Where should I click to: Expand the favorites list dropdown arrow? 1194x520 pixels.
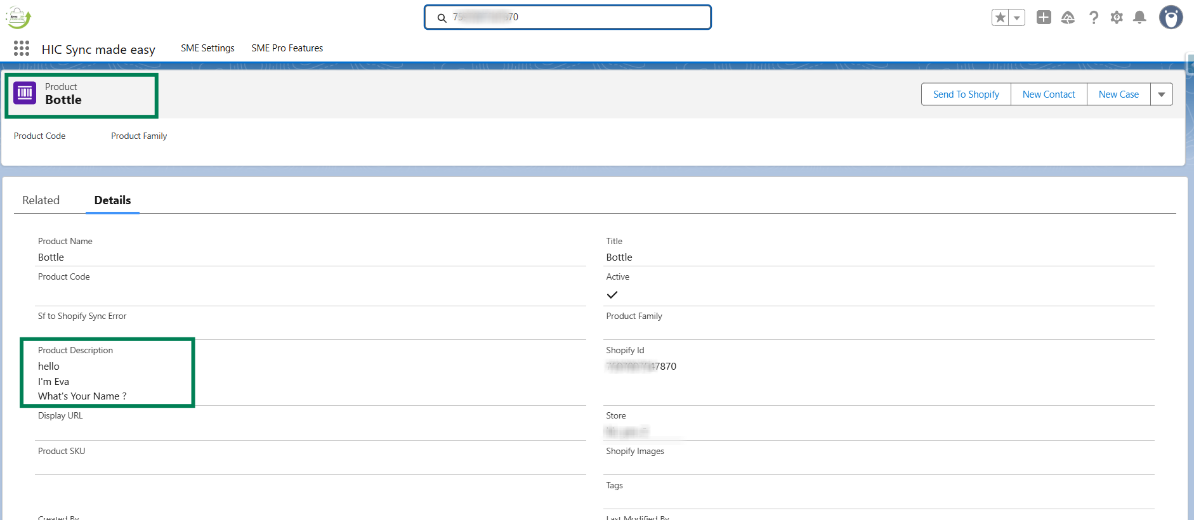1017,18
